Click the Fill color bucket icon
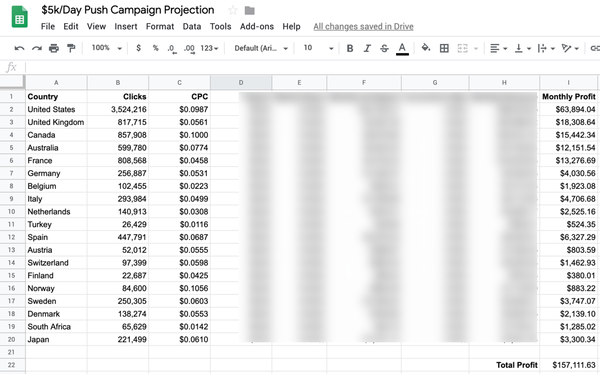Image resolution: width=600 pixels, height=374 pixels. click(426, 48)
